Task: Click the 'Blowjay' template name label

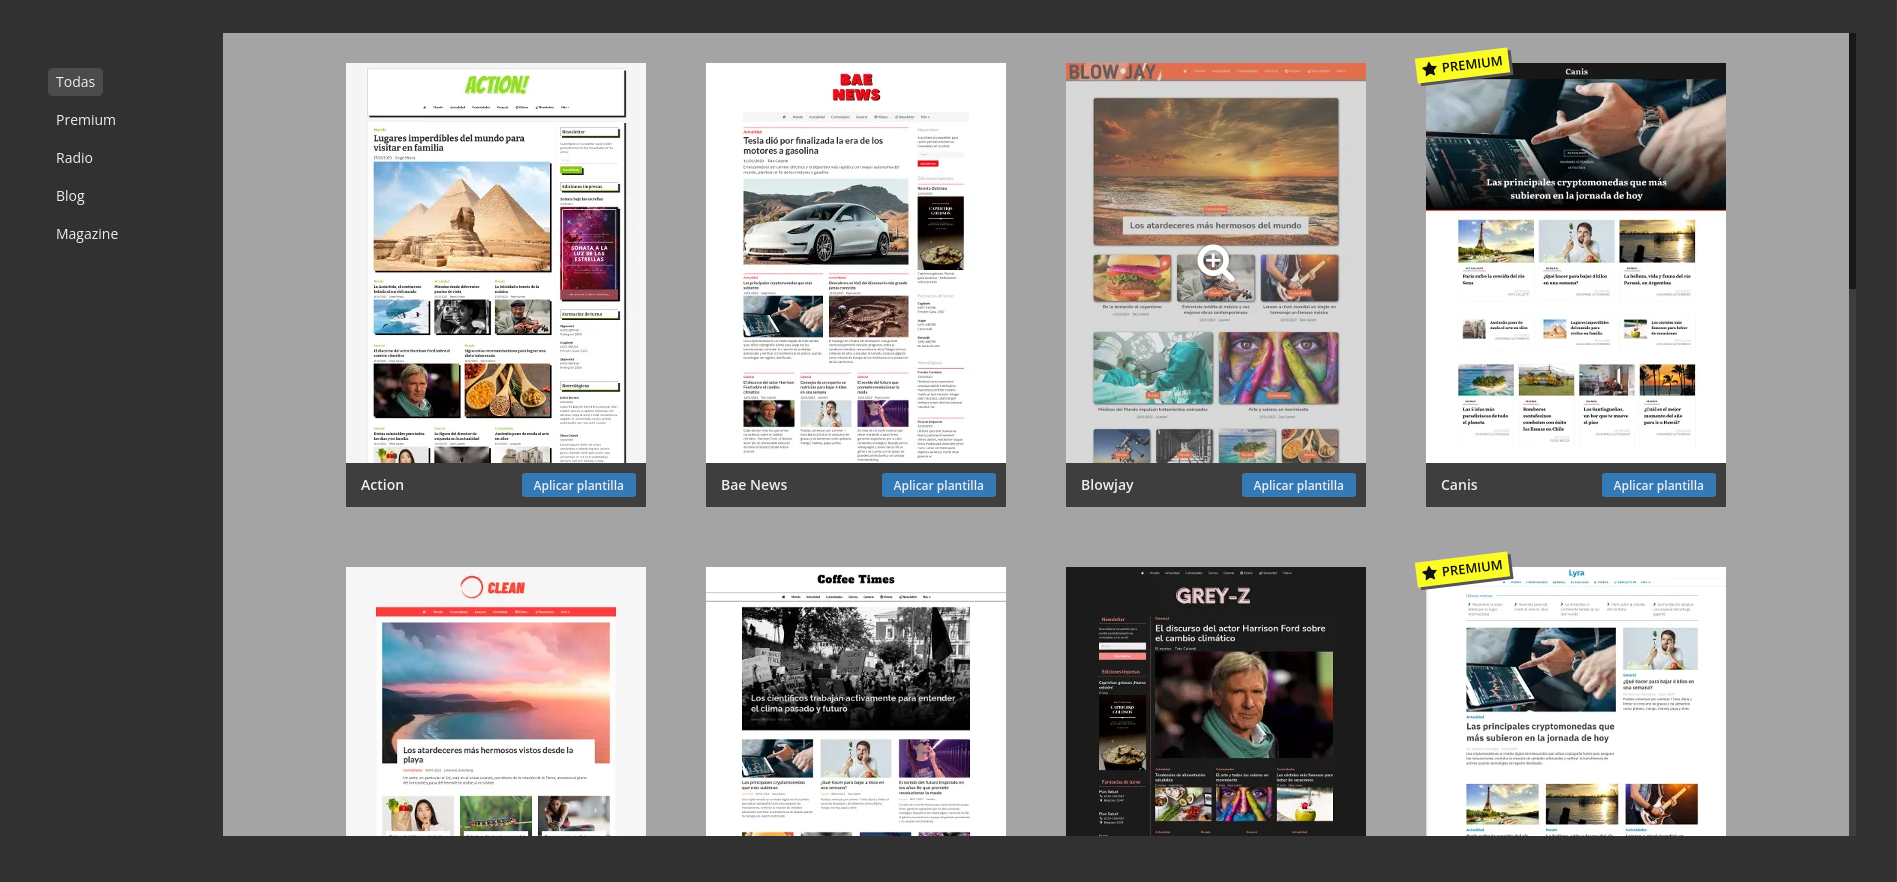Action: coord(1107,485)
